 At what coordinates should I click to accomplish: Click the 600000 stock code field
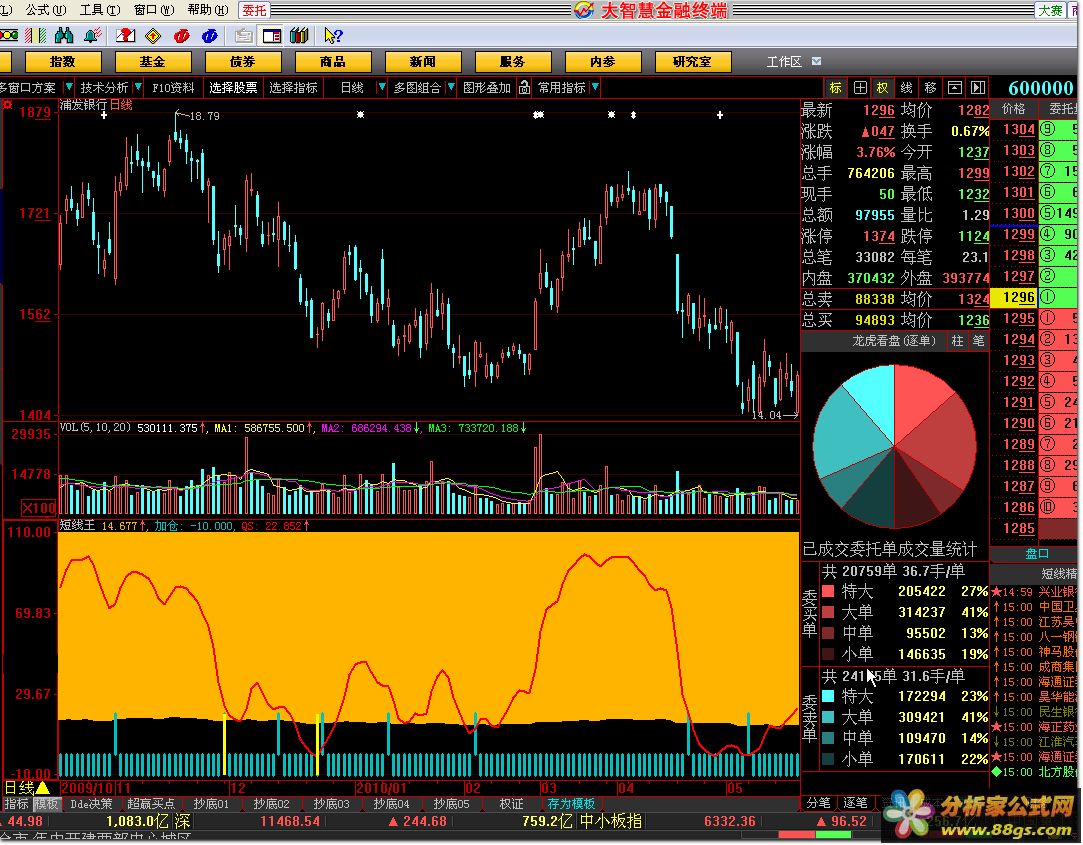click(1039, 88)
